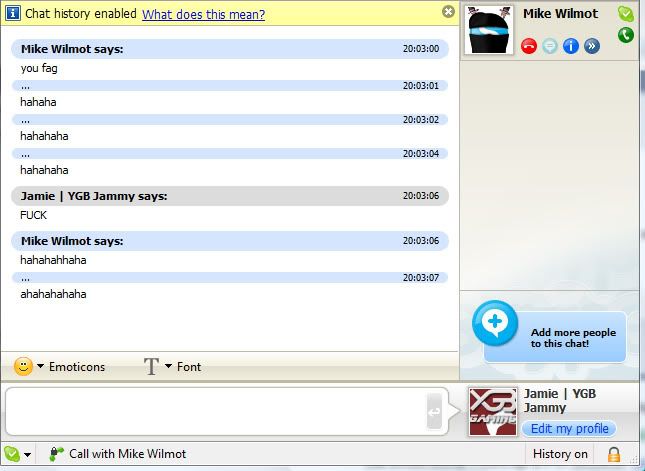
Task: Click the green phone call icon
Action: (626, 35)
